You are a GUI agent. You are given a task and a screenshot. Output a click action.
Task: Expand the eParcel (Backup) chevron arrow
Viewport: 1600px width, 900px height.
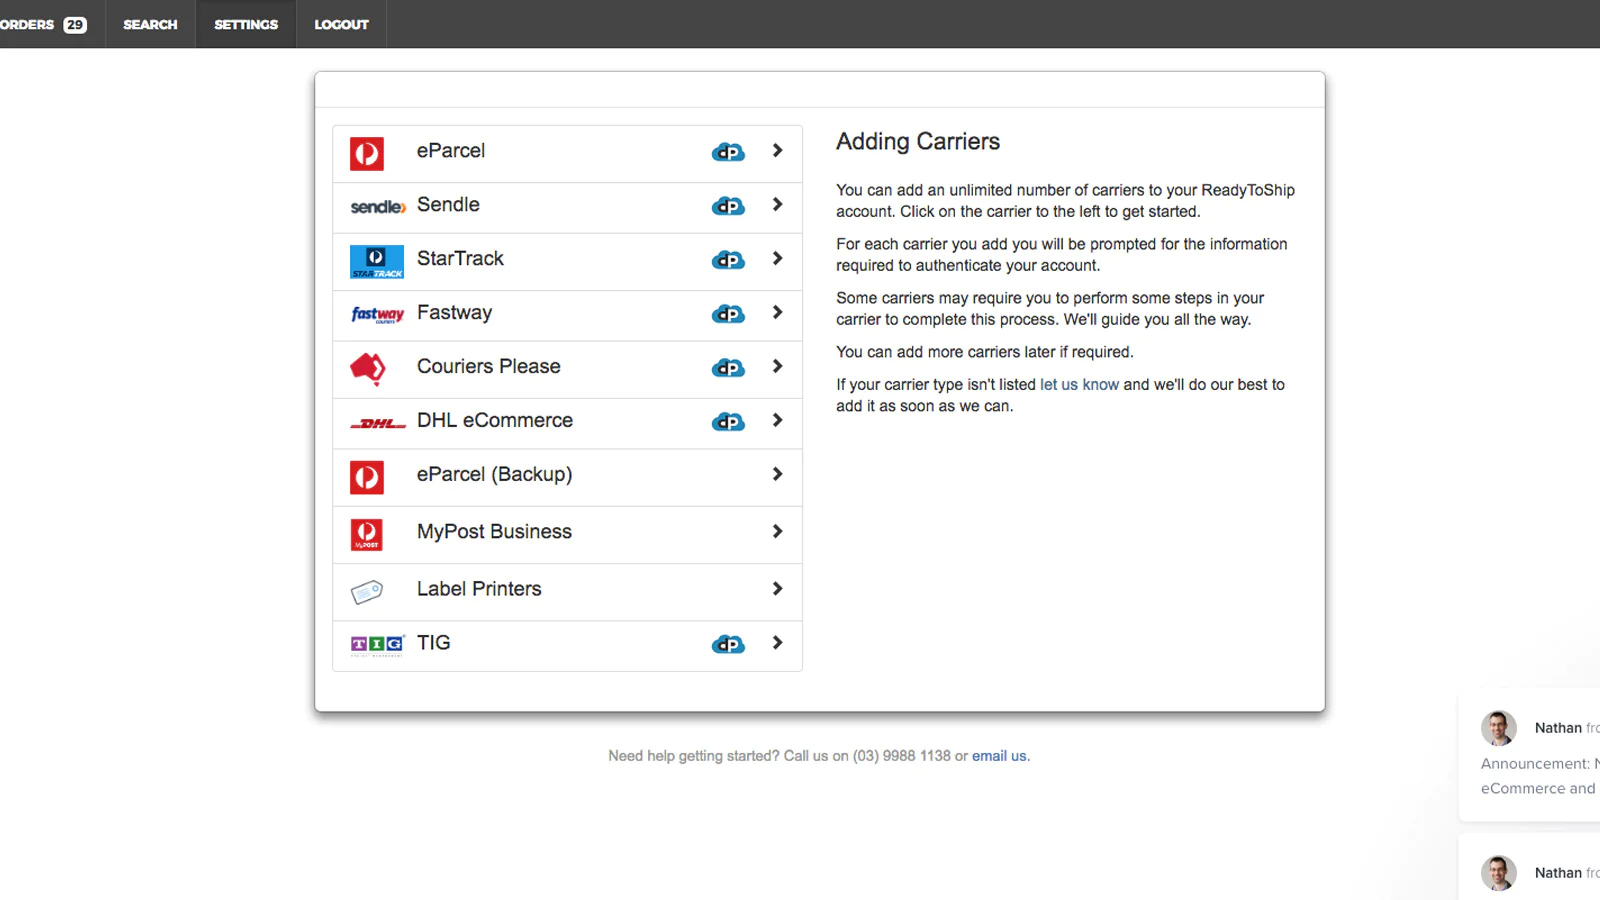point(777,475)
